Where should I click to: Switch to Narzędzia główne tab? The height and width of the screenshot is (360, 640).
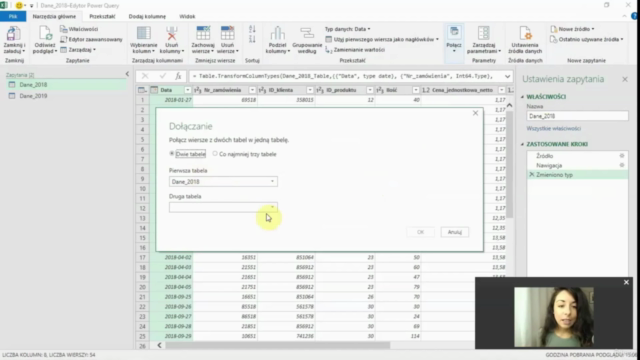(54, 16)
